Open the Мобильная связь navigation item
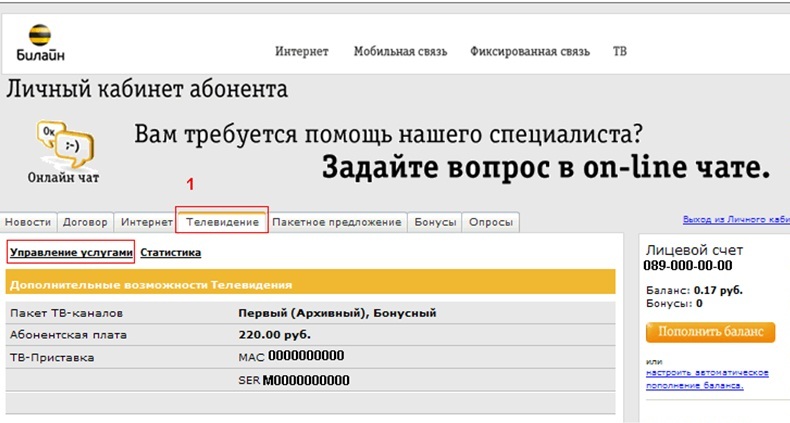 click(400, 51)
